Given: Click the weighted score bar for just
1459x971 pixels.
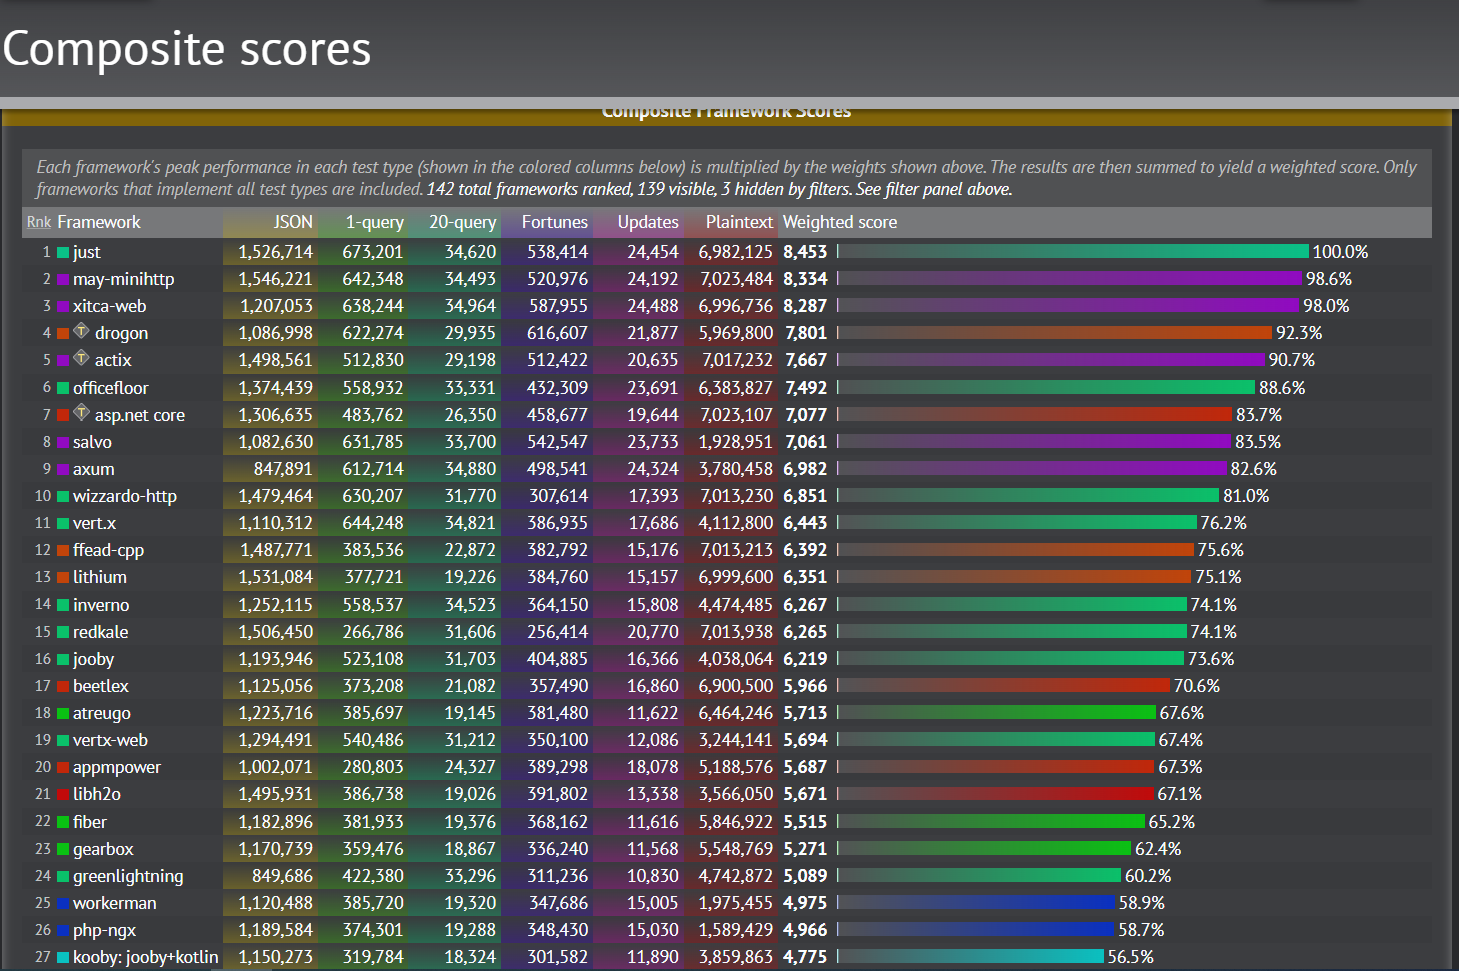Looking at the screenshot, I should tap(1070, 252).
